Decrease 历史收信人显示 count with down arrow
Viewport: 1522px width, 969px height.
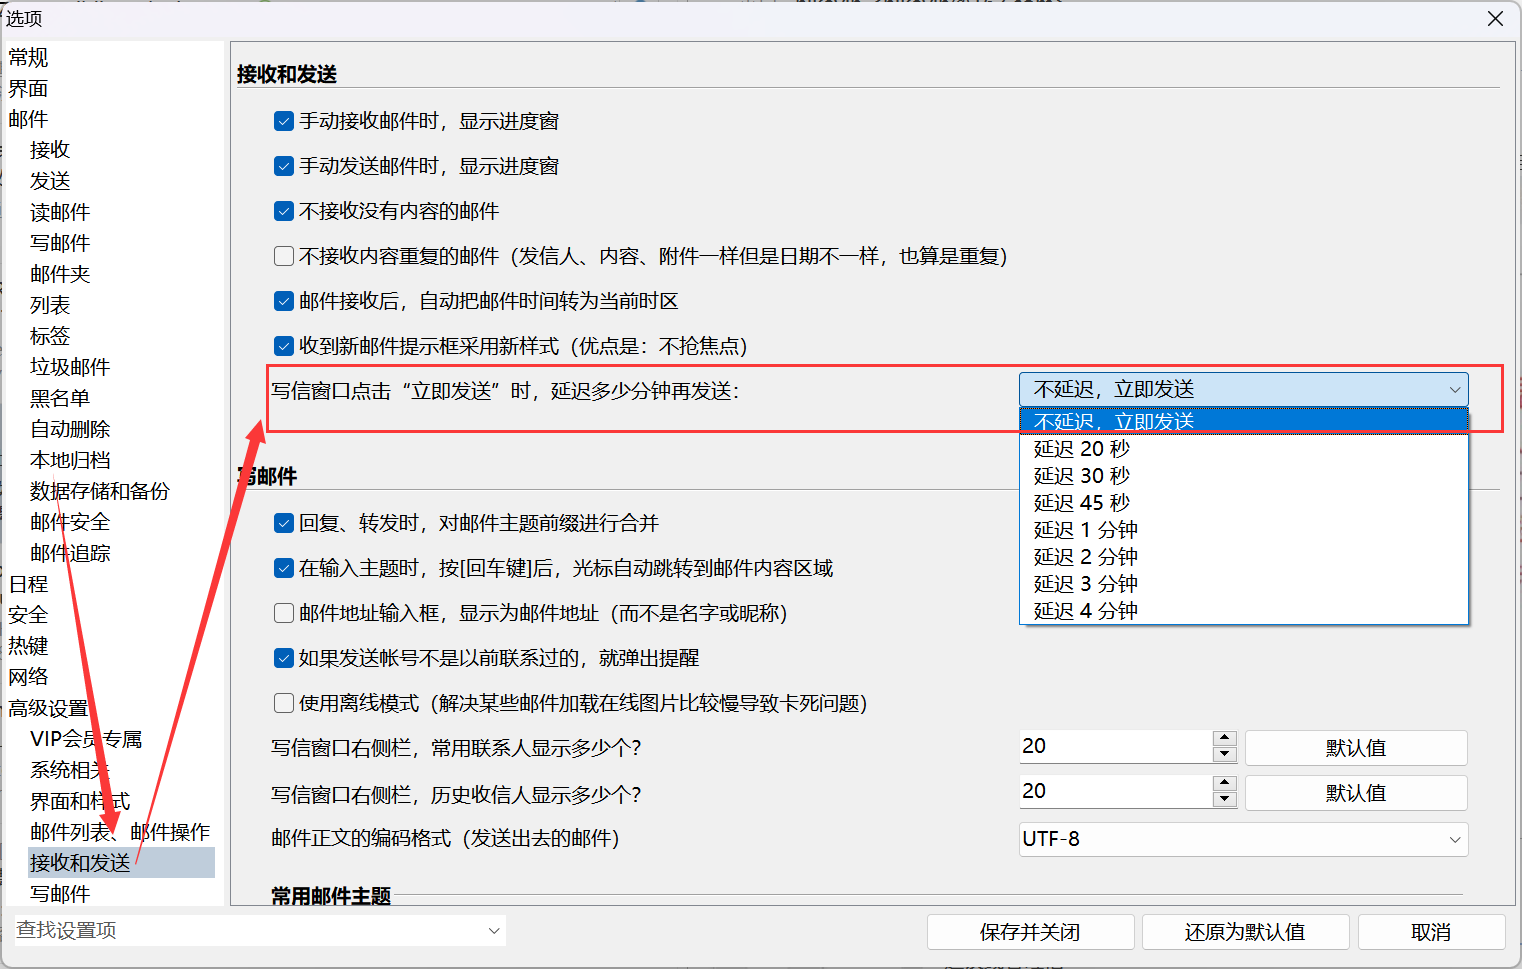tap(1225, 799)
